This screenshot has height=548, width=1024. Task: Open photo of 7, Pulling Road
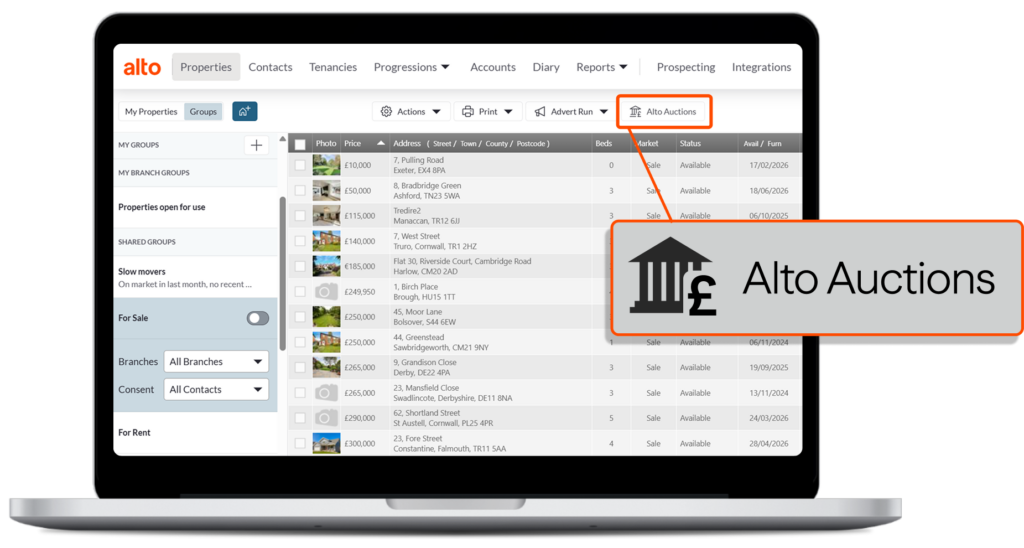click(x=326, y=165)
